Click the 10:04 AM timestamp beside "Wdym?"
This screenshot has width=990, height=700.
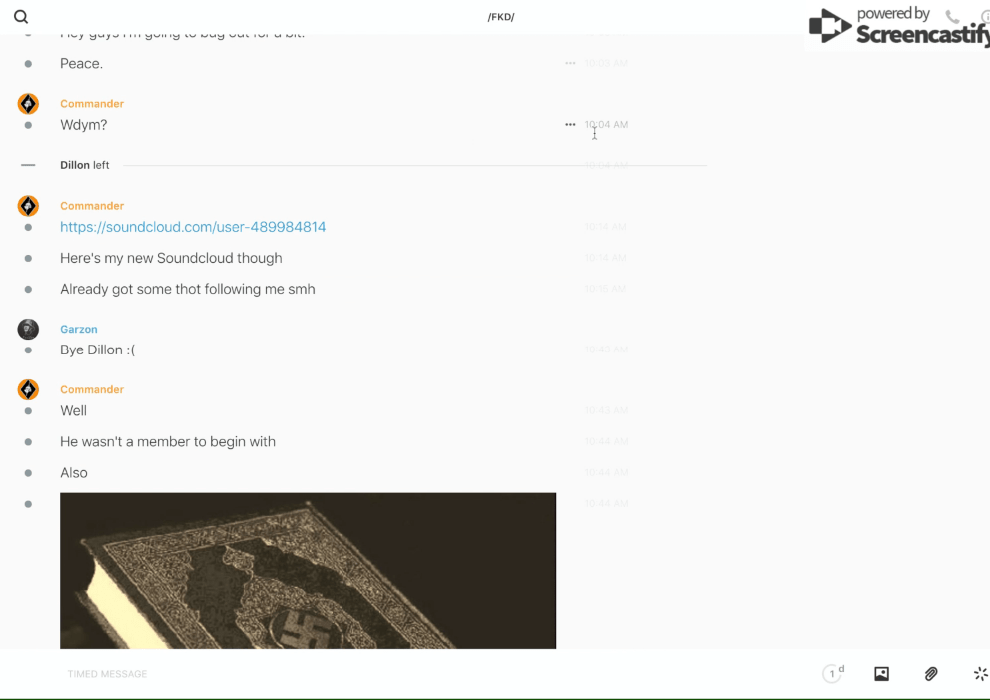(x=607, y=125)
